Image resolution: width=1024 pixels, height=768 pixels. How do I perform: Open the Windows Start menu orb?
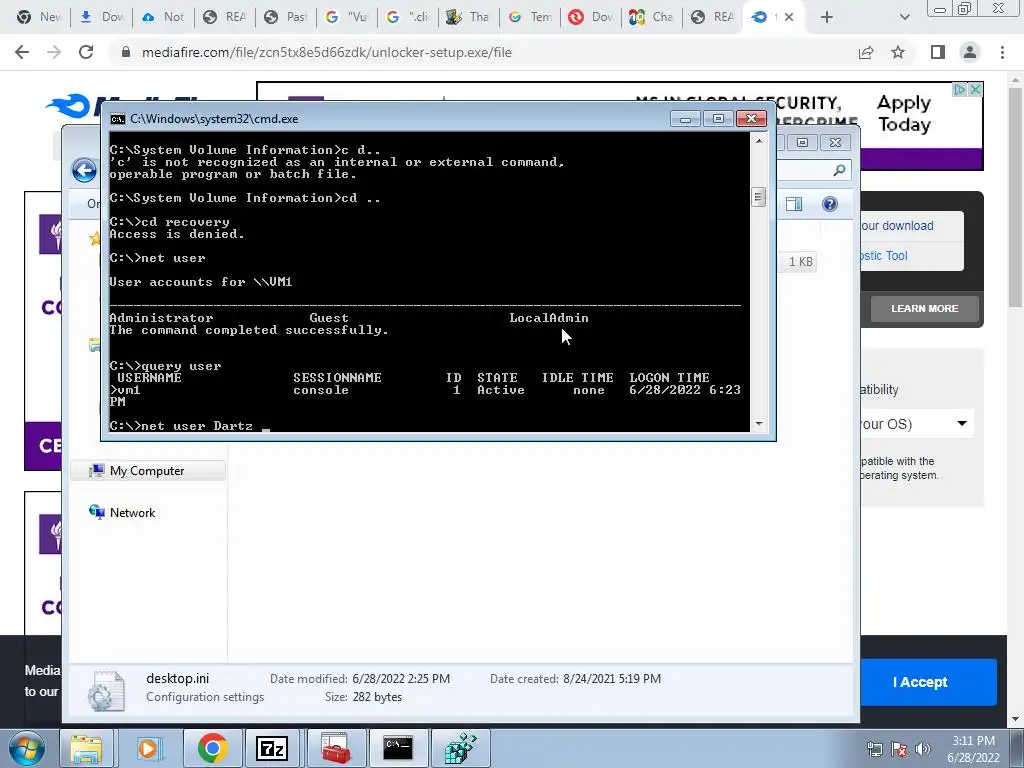[x=27, y=748]
